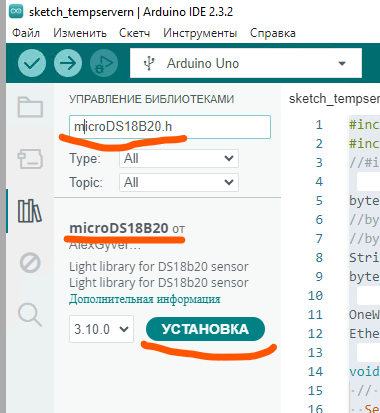Click line number 8 in editor gutter
This screenshot has width=380, height=413.
(319, 258)
